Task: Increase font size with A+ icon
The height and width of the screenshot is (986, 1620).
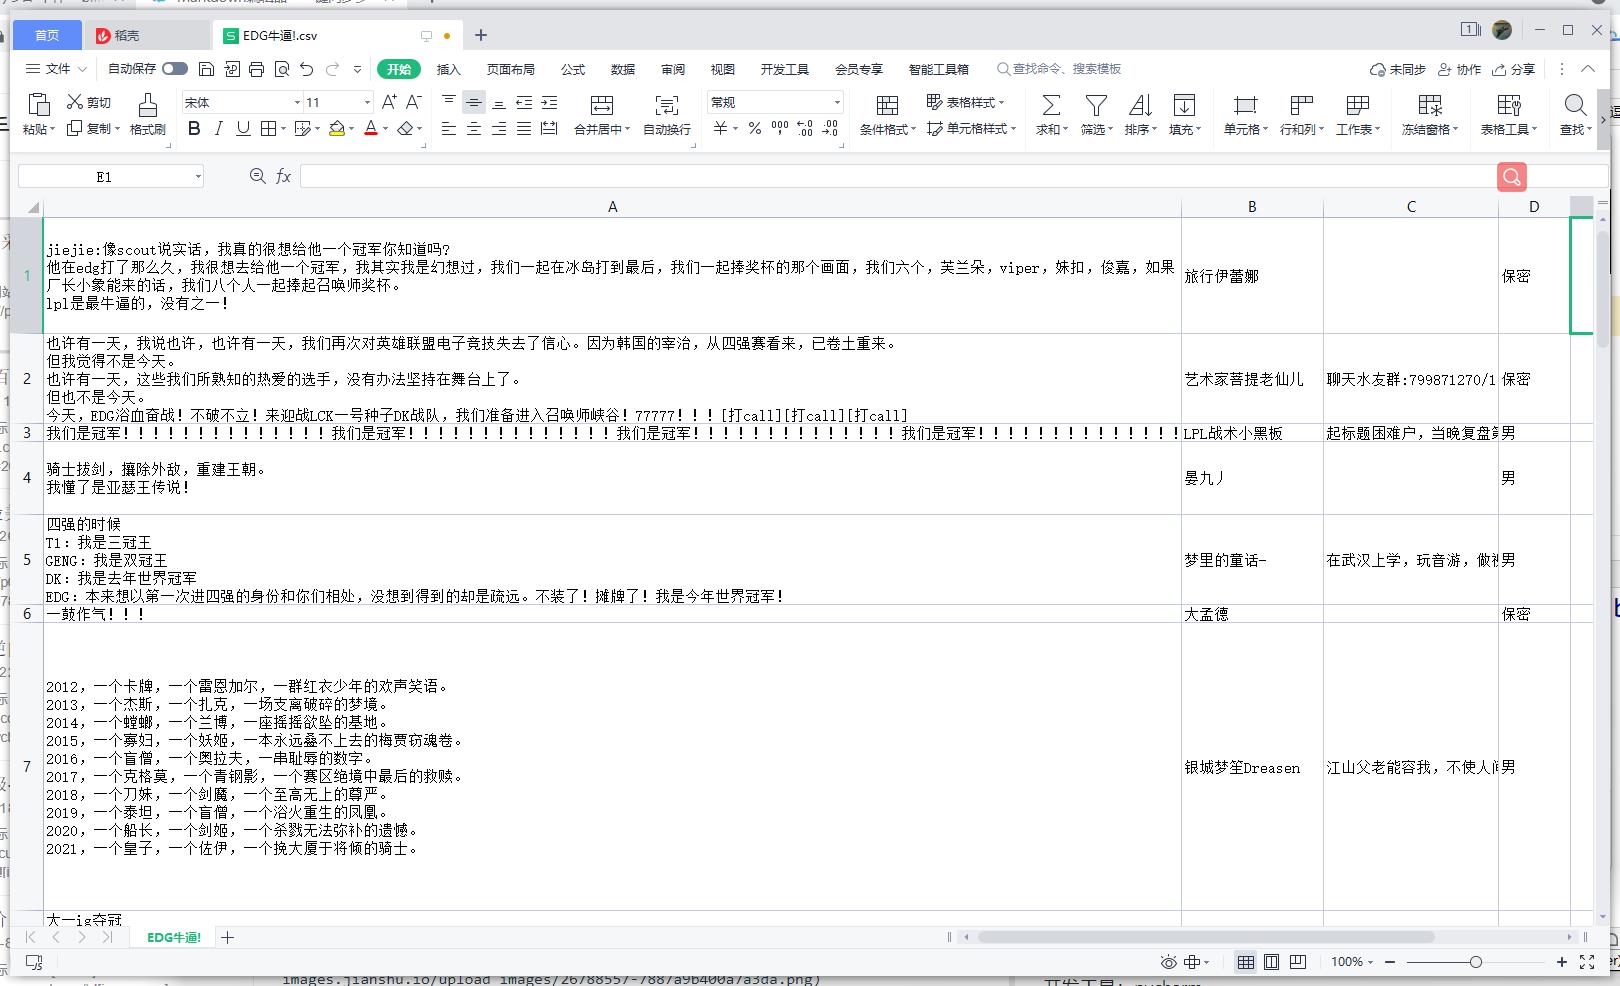Action: click(389, 102)
